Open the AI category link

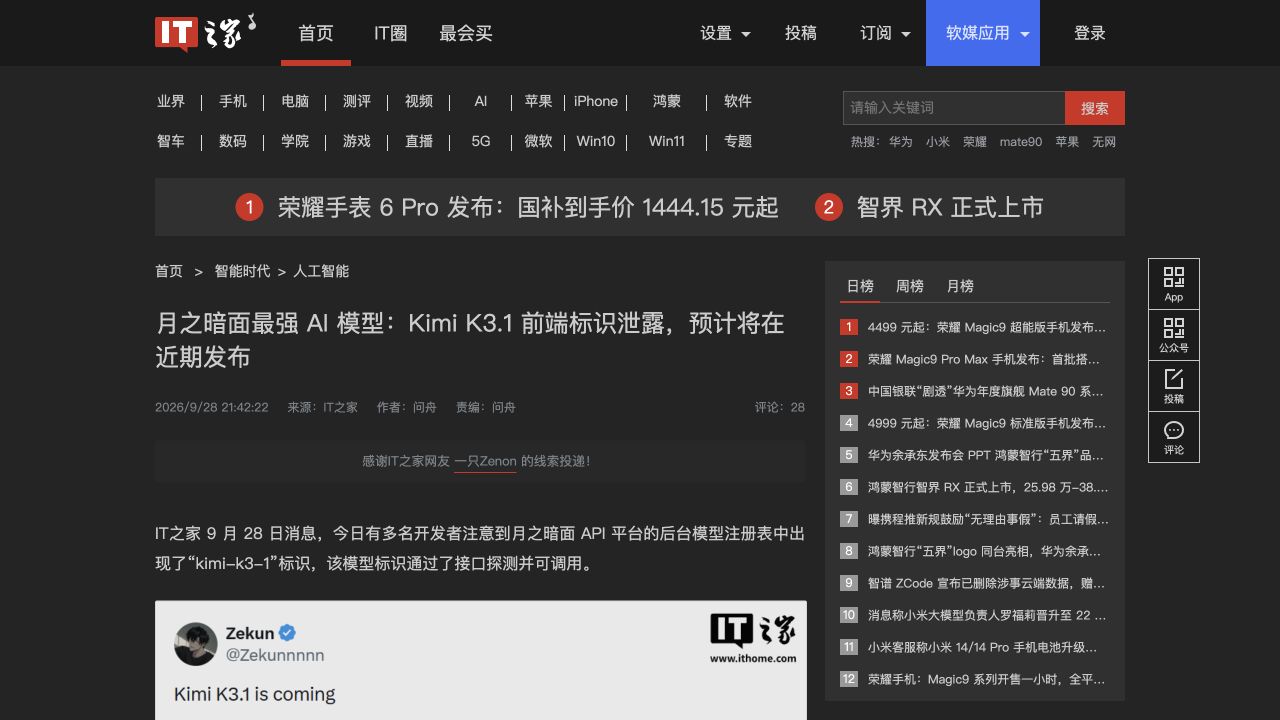point(481,101)
